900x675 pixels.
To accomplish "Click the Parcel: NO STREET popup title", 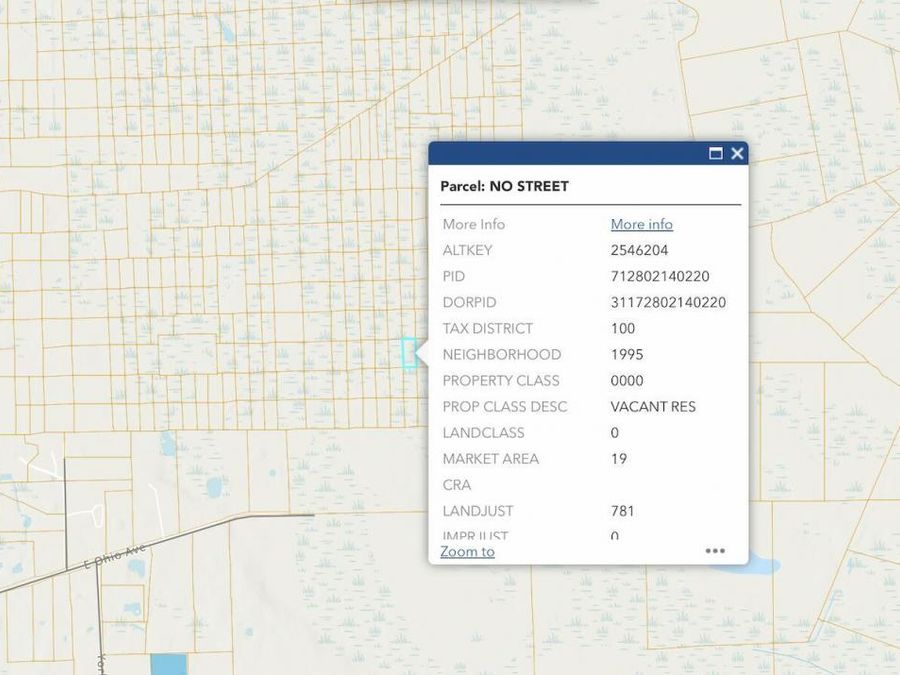I will pos(504,186).
